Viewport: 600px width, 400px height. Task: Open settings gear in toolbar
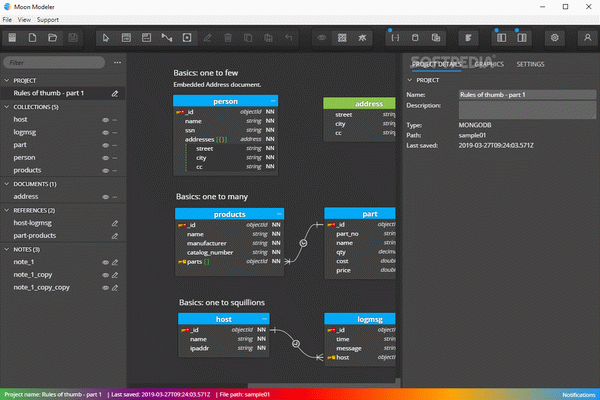point(554,38)
